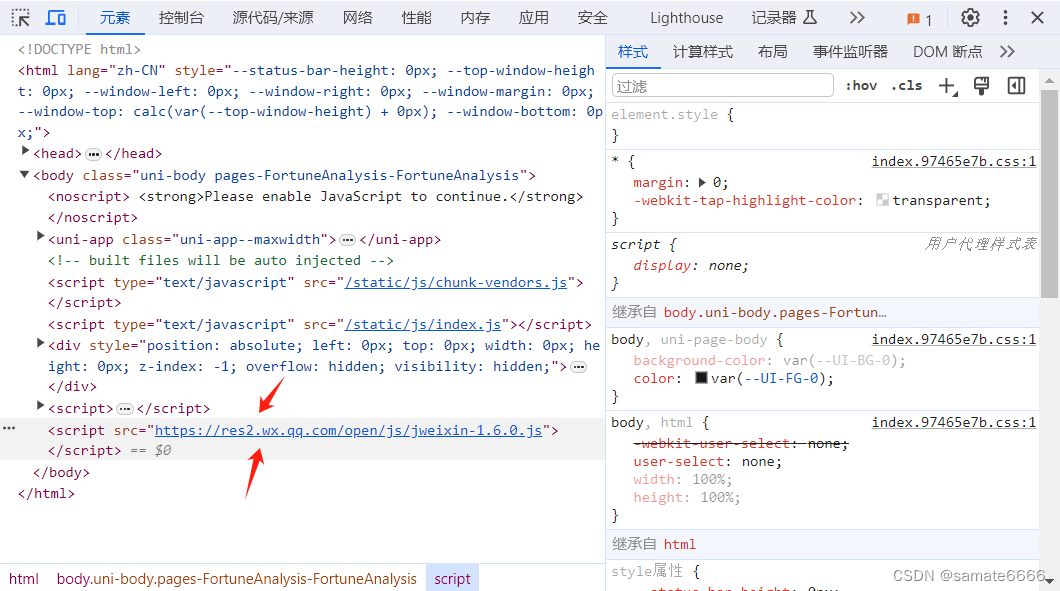
Task: Toggle the device toolbar emulation icon
Action: tap(55, 16)
